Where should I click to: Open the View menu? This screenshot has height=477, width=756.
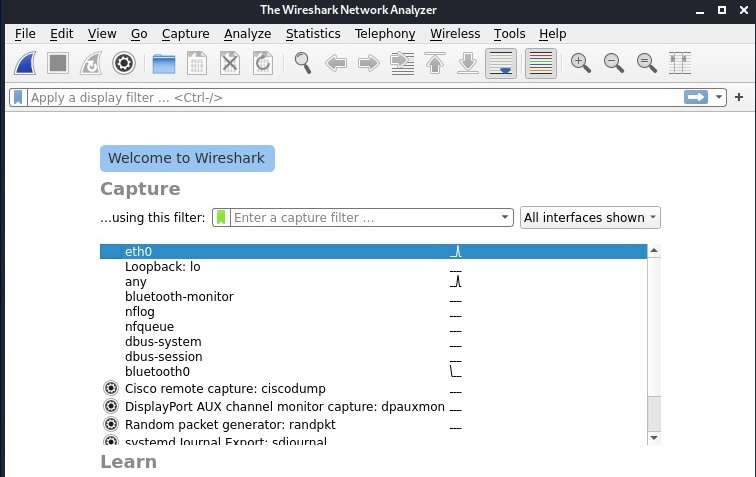(x=102, y=34)
